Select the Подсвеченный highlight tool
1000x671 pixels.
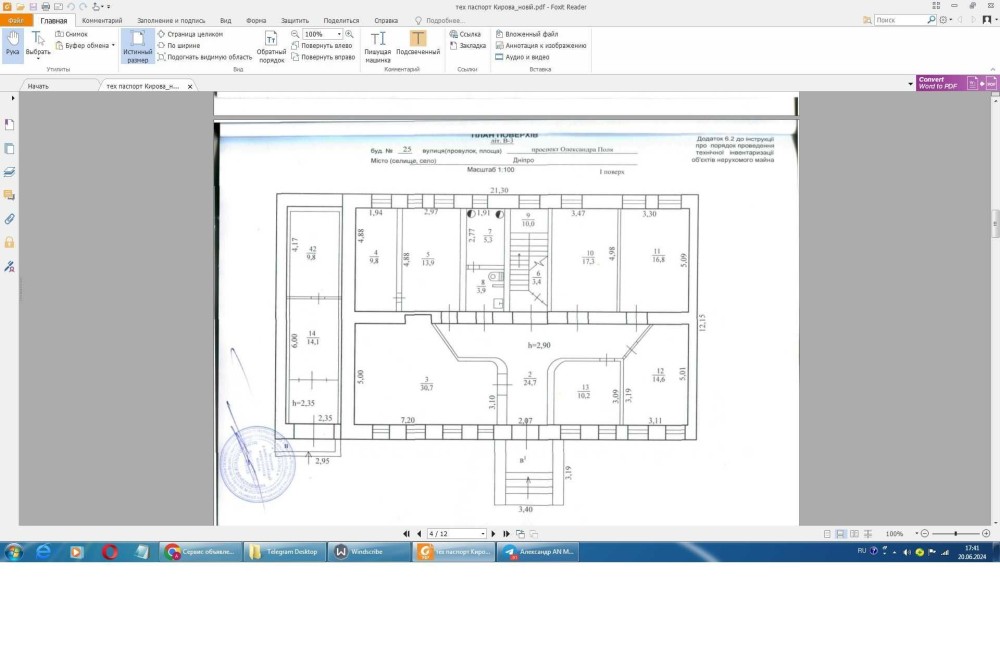click(418, 43)
